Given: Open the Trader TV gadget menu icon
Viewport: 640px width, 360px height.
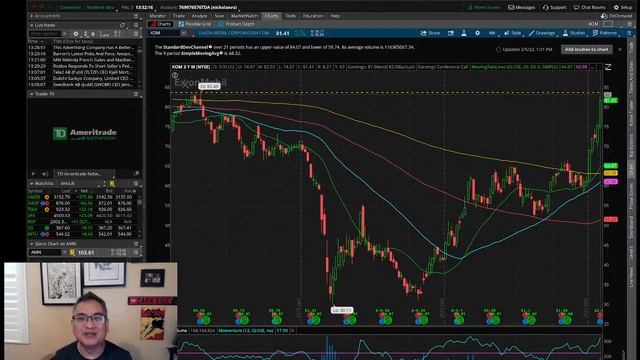Looking at the screenshot, I should (136, 94).
